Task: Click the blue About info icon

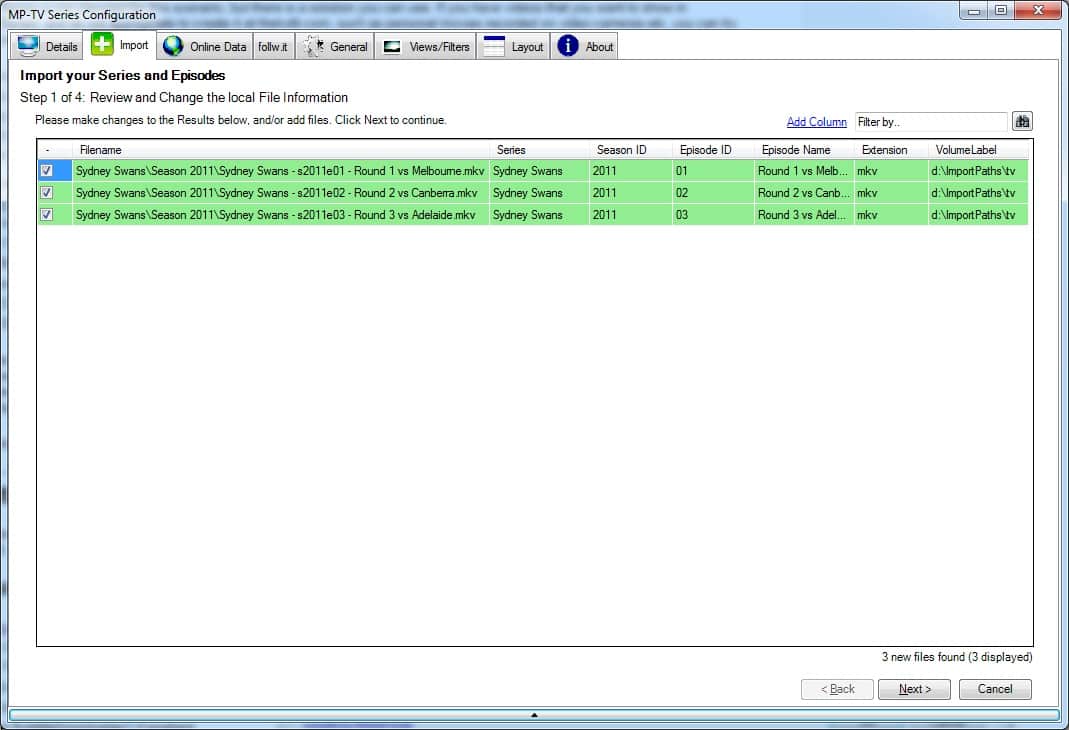Action: [x=568, y=46]
